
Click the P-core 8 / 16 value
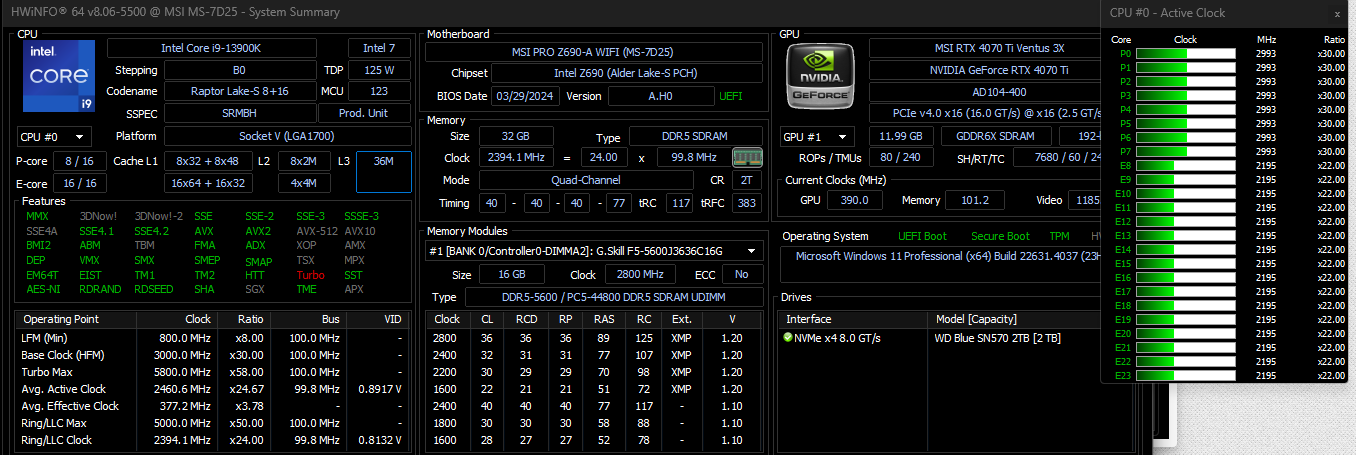point(79,161)
